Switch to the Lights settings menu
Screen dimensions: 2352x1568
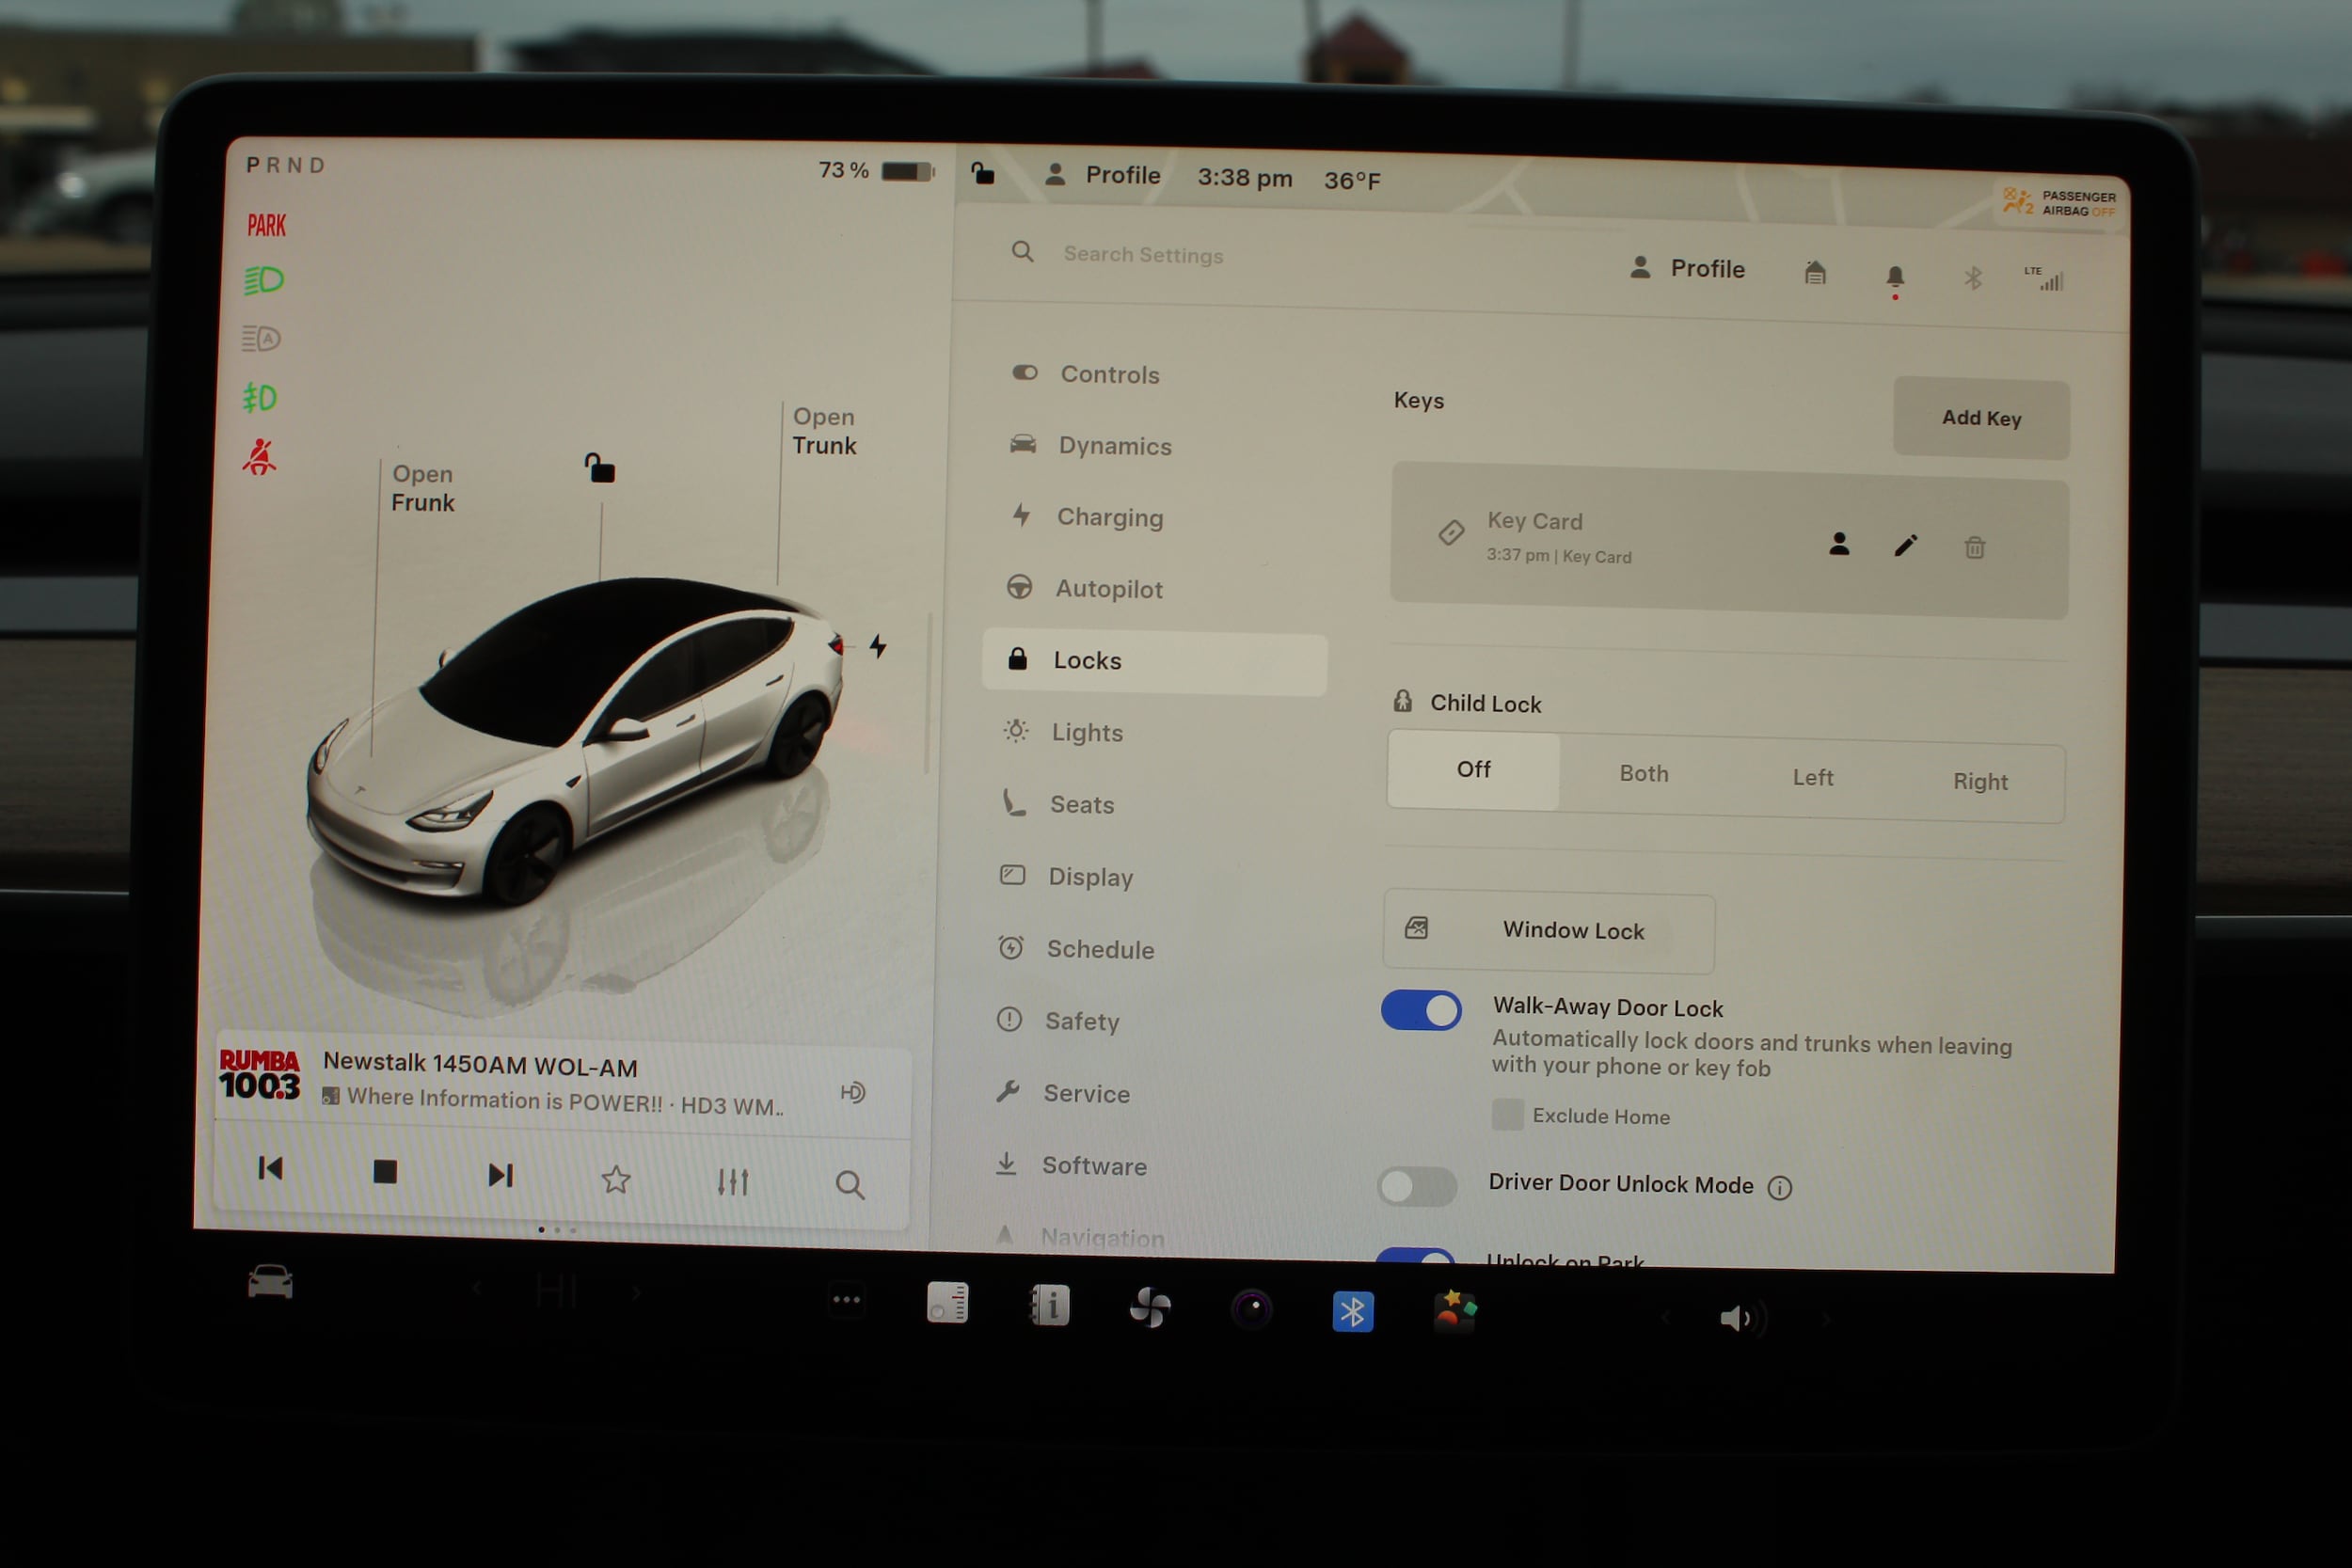click(x=1086, y=733)
